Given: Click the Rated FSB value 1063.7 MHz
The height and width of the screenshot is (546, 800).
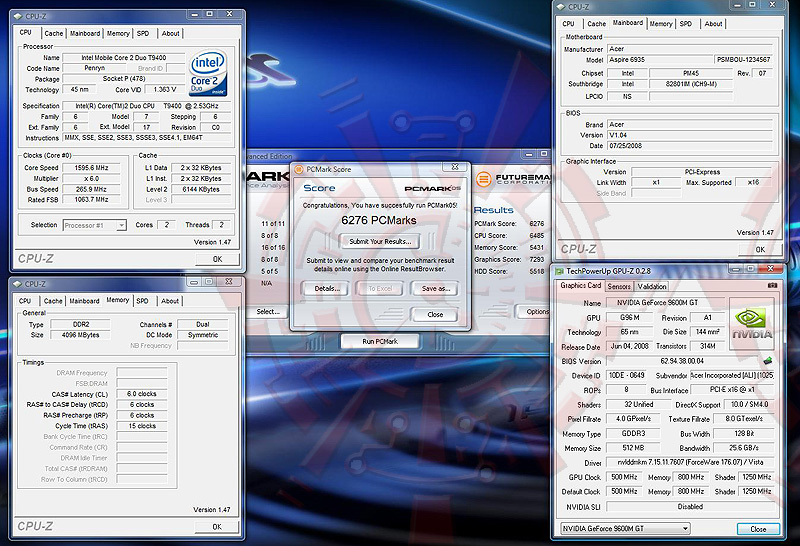Looking at the screenshot, I should [91, 200].
